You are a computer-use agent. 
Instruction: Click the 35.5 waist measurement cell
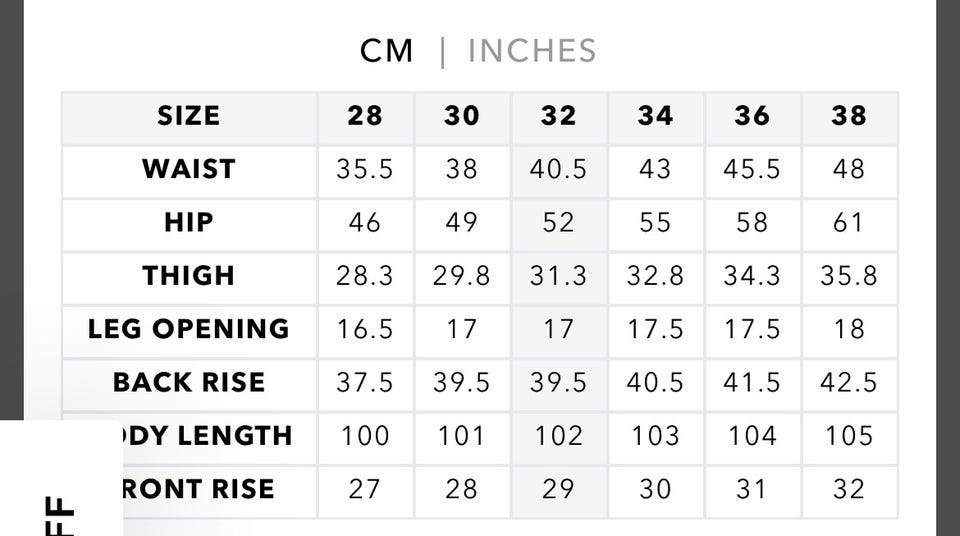coord(365,169)
